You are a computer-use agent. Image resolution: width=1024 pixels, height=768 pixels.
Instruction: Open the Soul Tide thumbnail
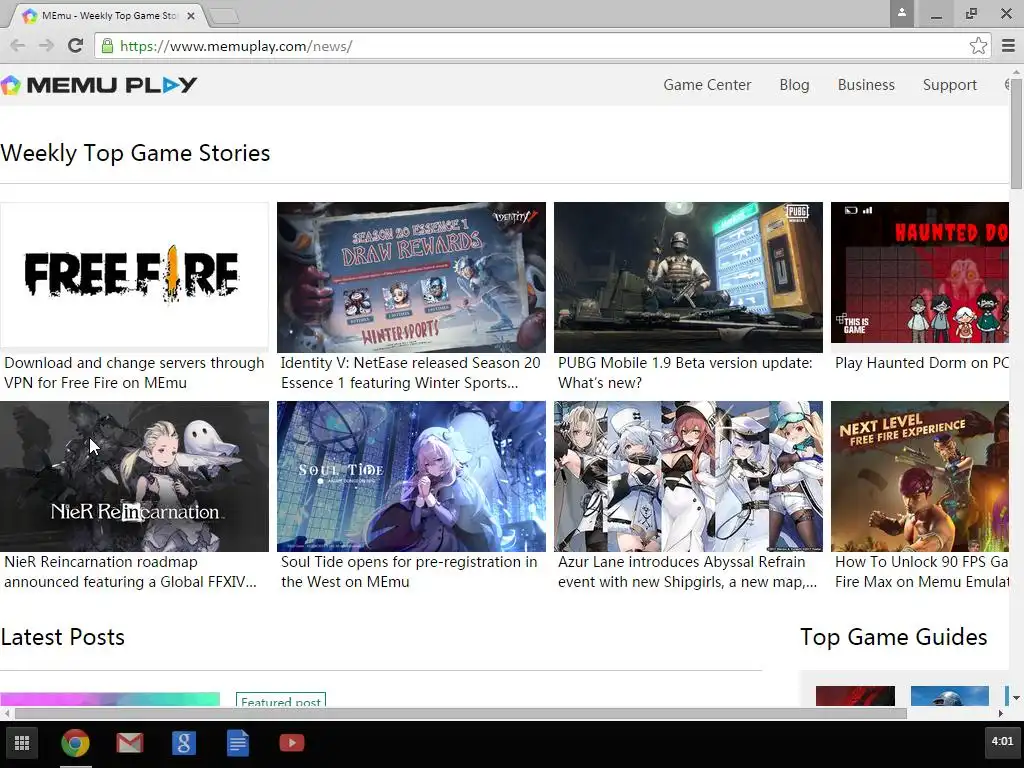[x=411, y=477]
